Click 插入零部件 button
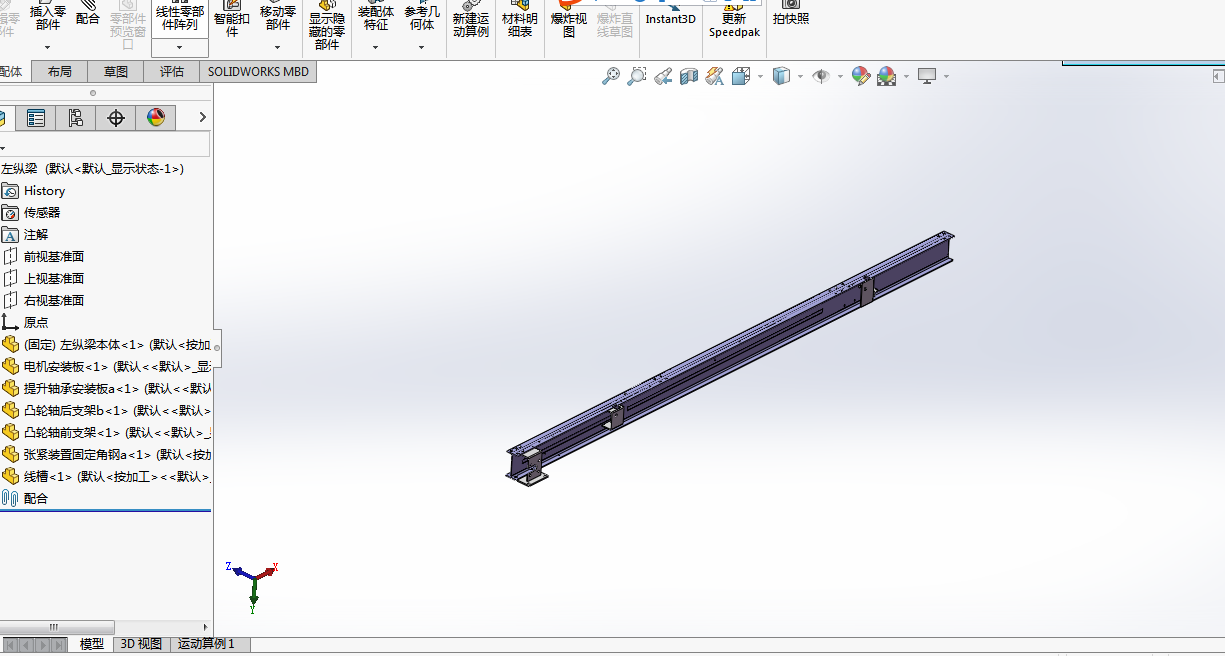The image size is (1225, 656). click(47, 15)
